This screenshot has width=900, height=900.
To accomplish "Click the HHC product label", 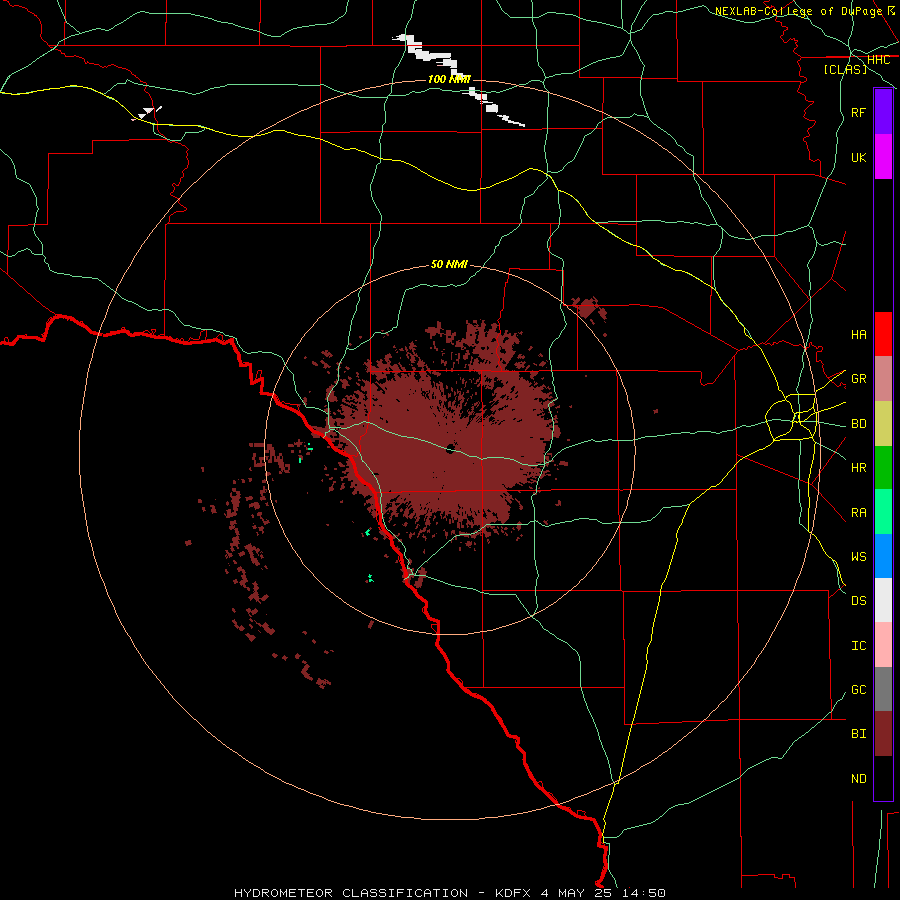I will tap(878, 60).
